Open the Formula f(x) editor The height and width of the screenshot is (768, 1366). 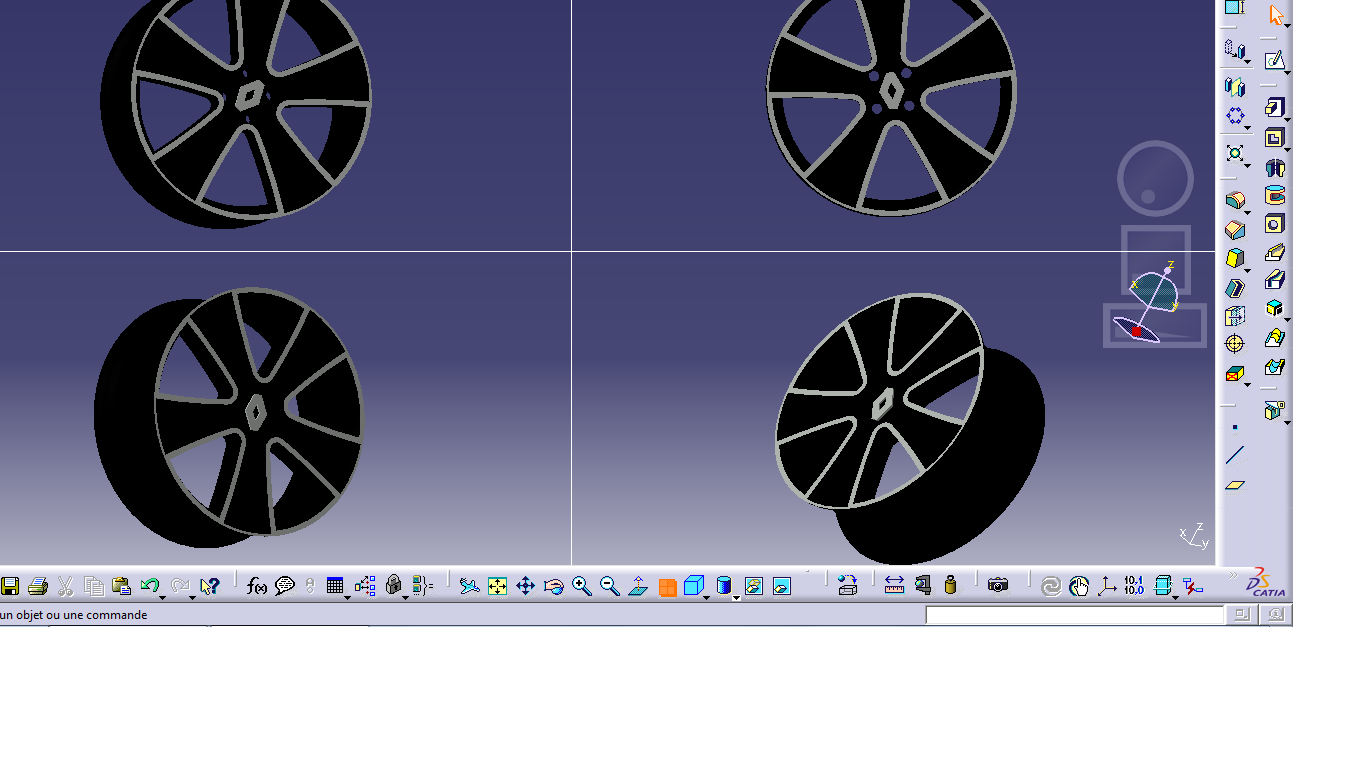coord(257,586)
